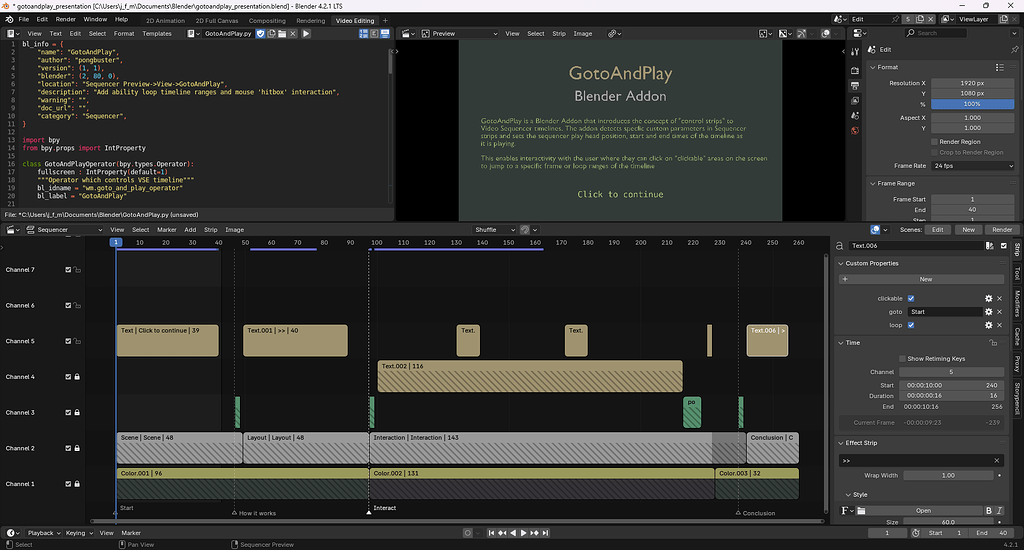Toggle use preview range clock icon
1024x550 pixels.
[916, 533]
